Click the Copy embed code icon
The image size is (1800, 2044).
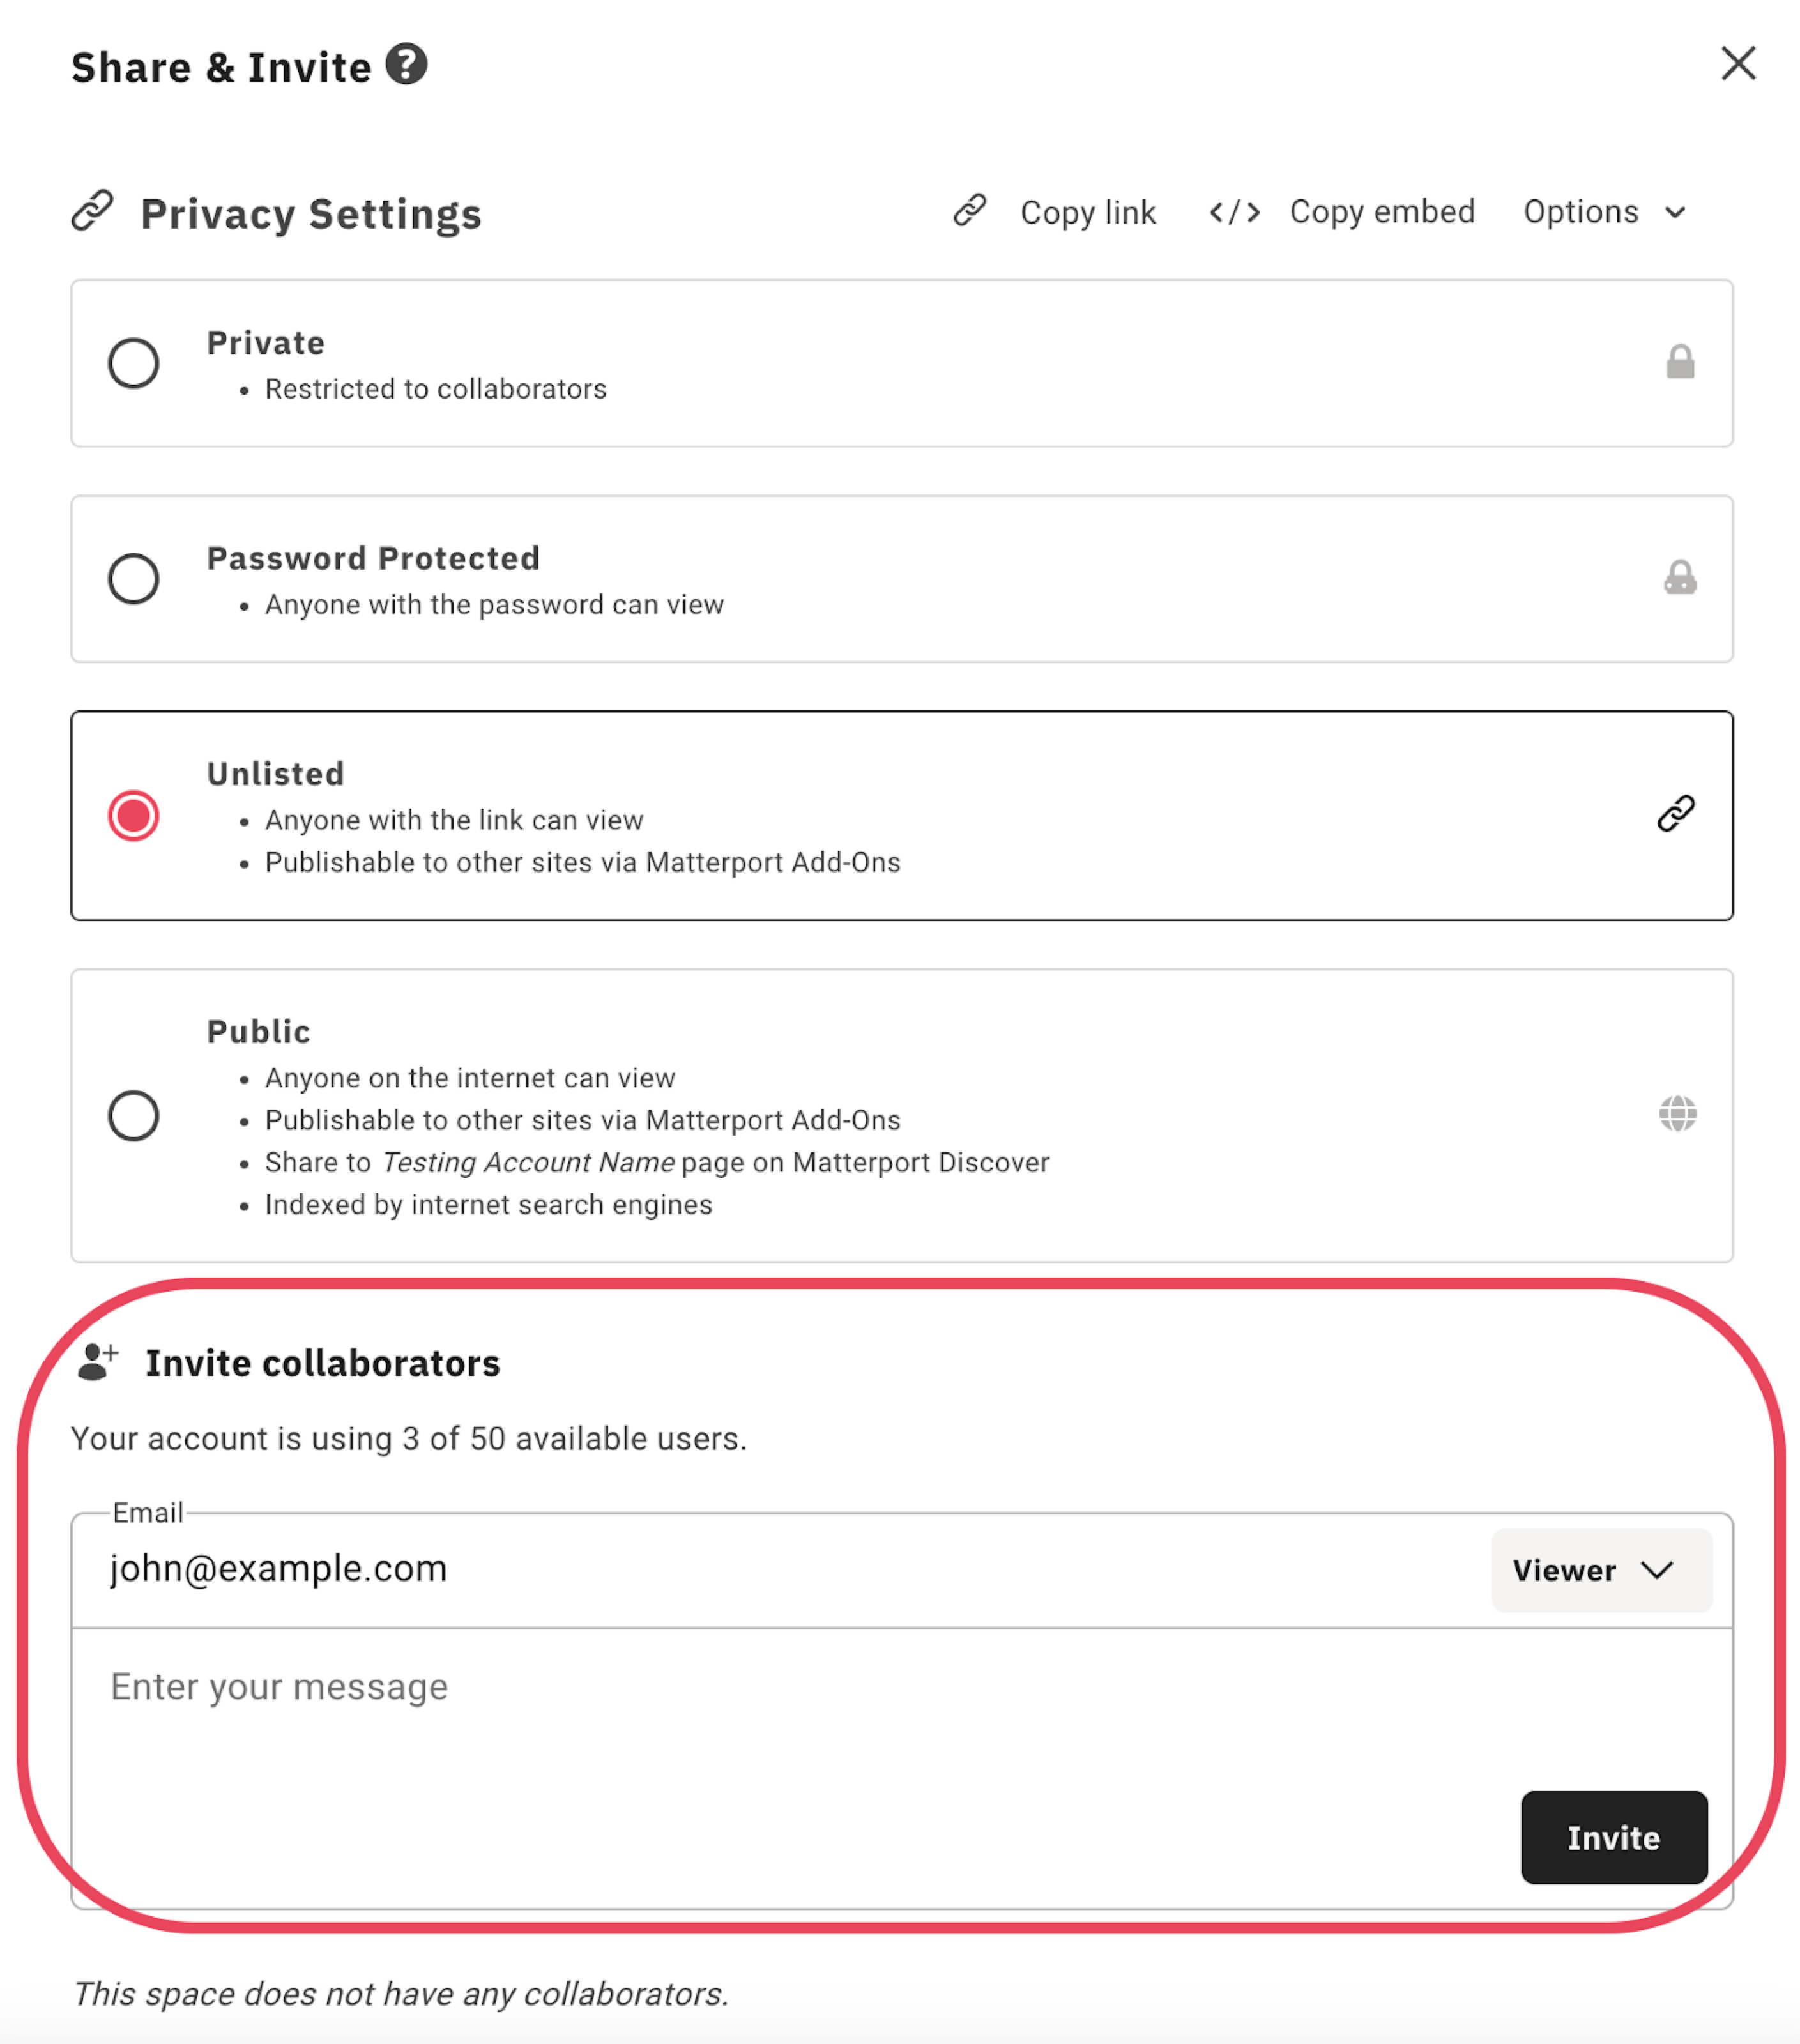[x=1234, y=212]
